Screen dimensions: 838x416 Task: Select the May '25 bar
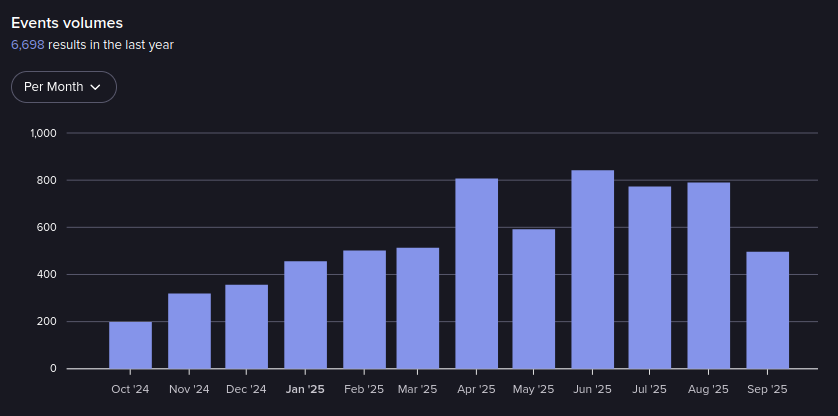[x=533, y=299]
